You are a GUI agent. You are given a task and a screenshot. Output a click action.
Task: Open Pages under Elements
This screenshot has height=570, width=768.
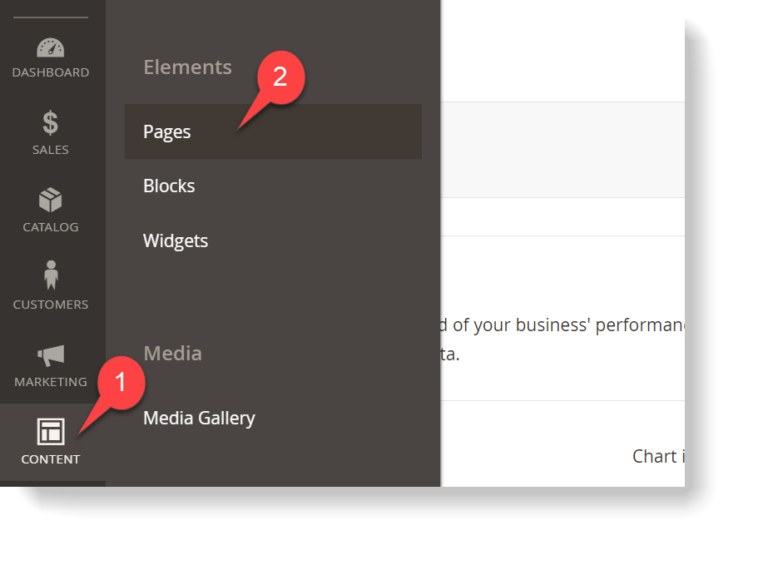click(273, 131)
